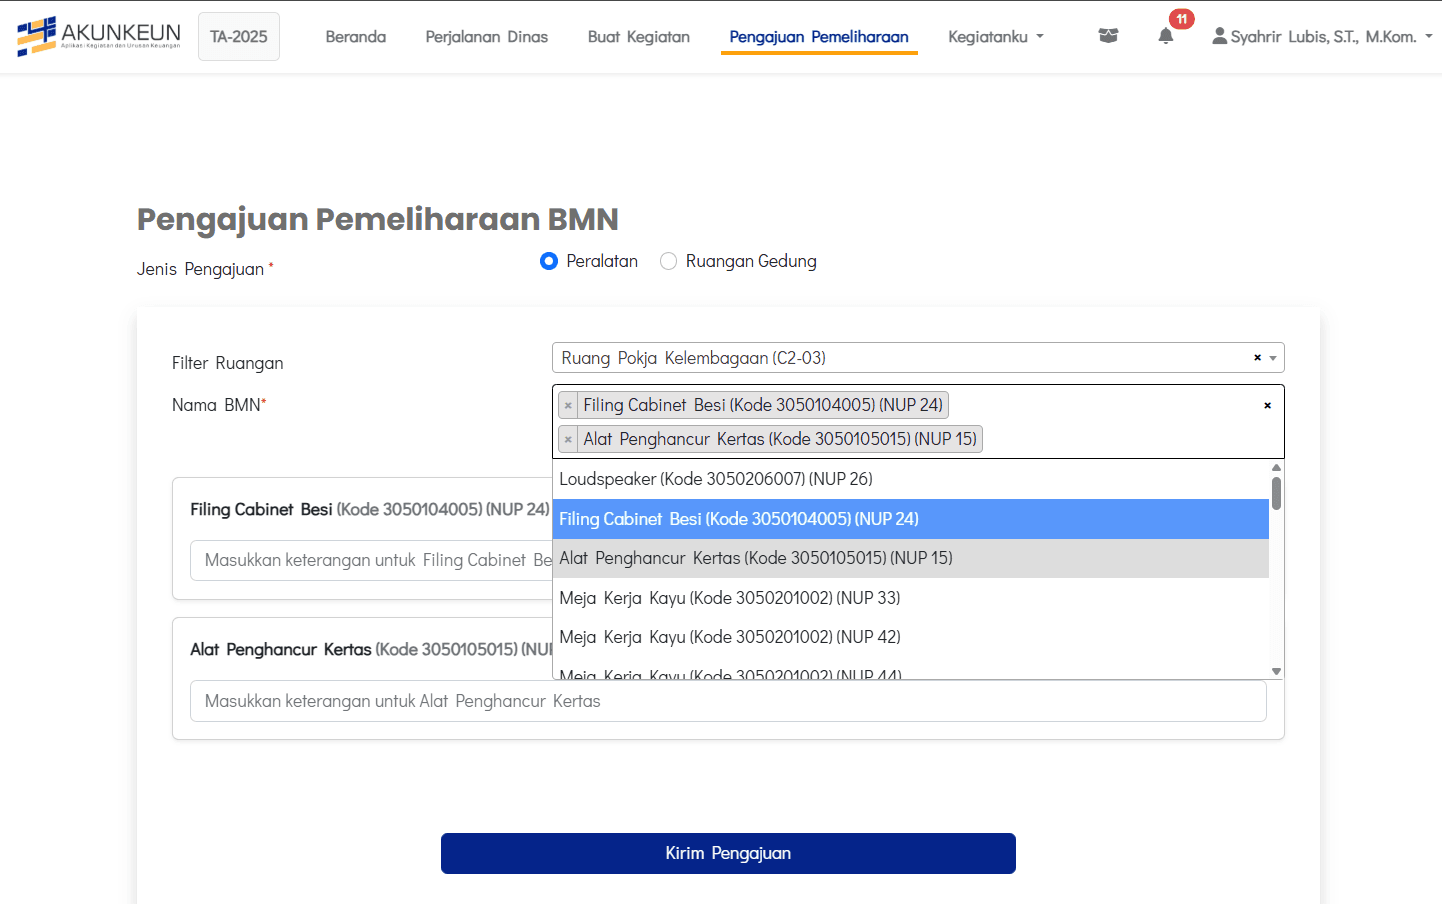
Task: Open the Perjalanan Dinas menu
Action: pyautogui.click(x=487, y=37)
